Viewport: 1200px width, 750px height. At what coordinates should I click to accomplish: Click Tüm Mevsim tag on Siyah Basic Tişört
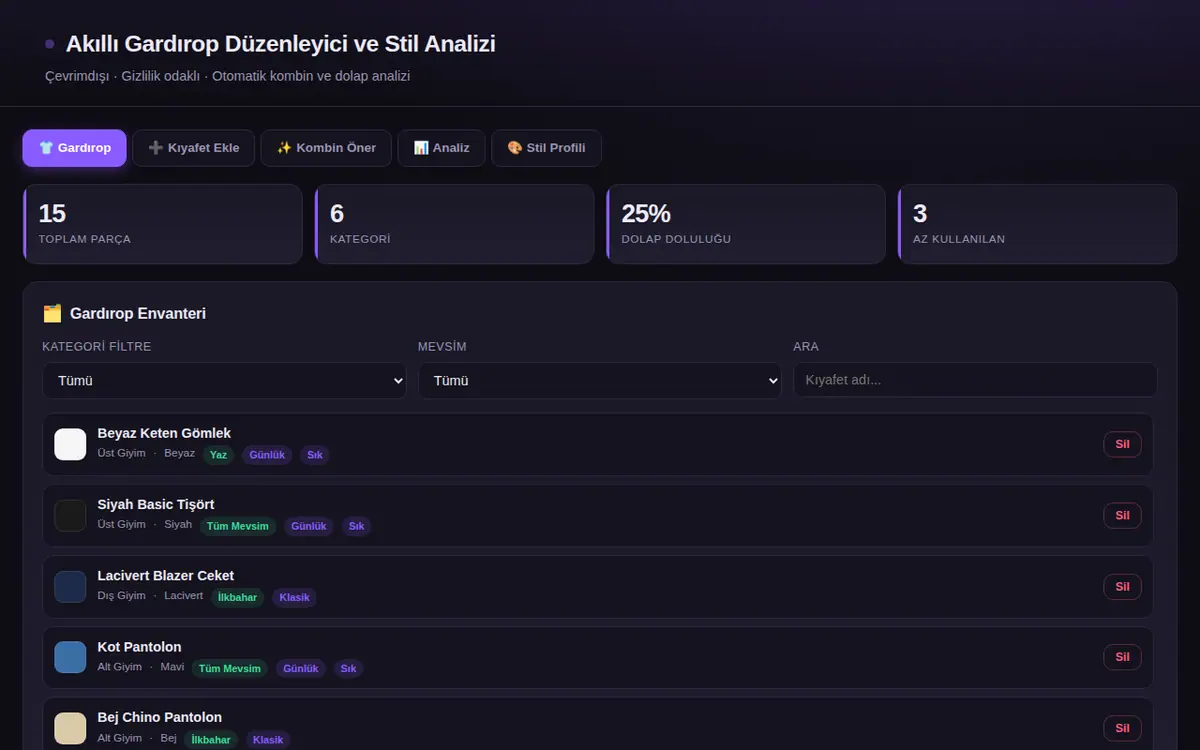238,526
